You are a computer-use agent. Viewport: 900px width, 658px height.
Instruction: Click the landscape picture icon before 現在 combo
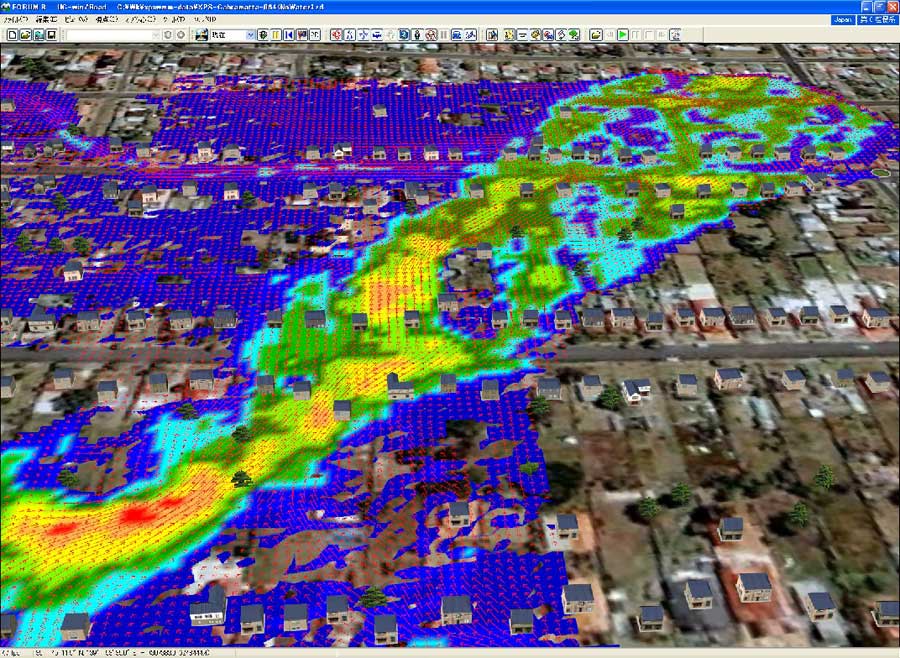201,35
